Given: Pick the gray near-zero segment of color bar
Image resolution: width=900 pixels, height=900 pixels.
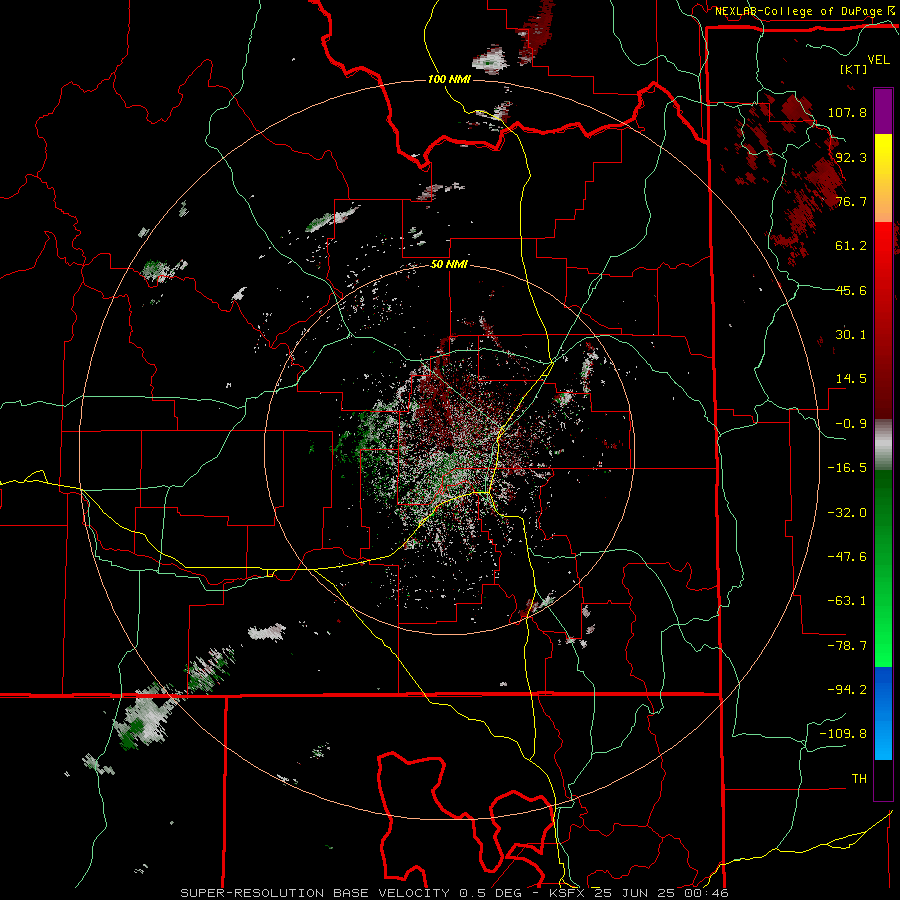Looking at the screenshot, I should pos(883,445).
